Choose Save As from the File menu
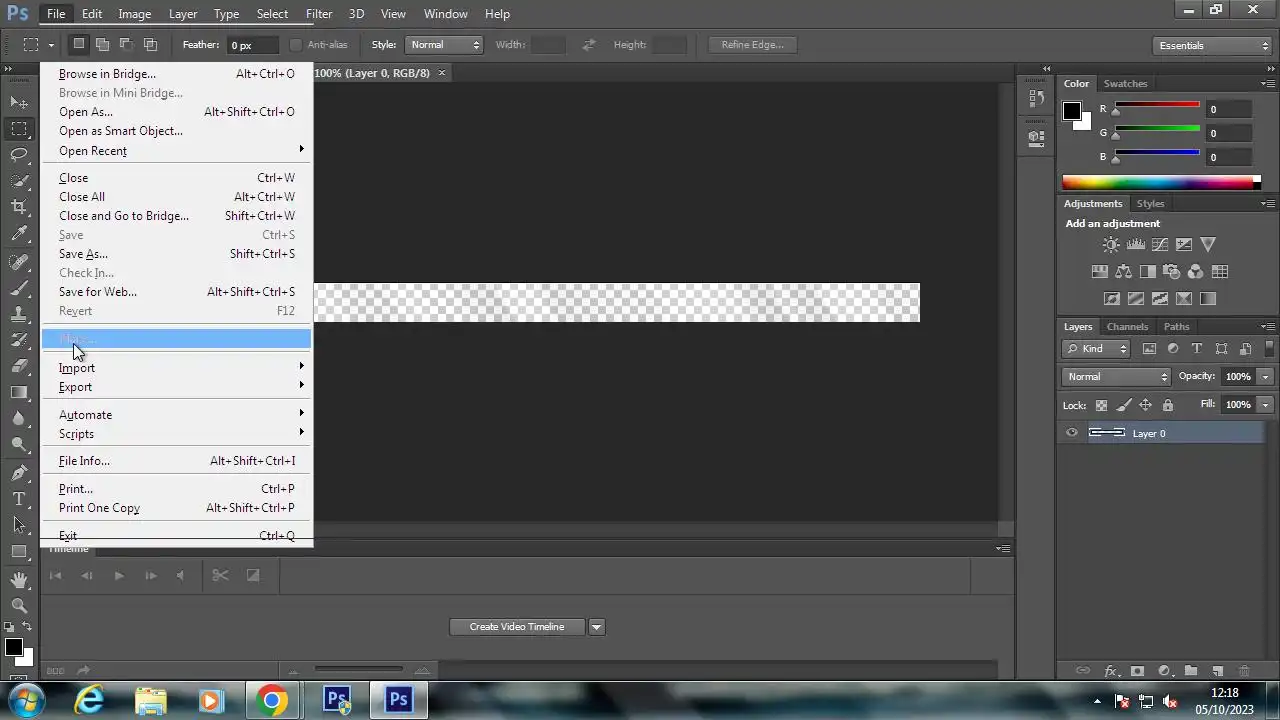 tap(177, 254)
